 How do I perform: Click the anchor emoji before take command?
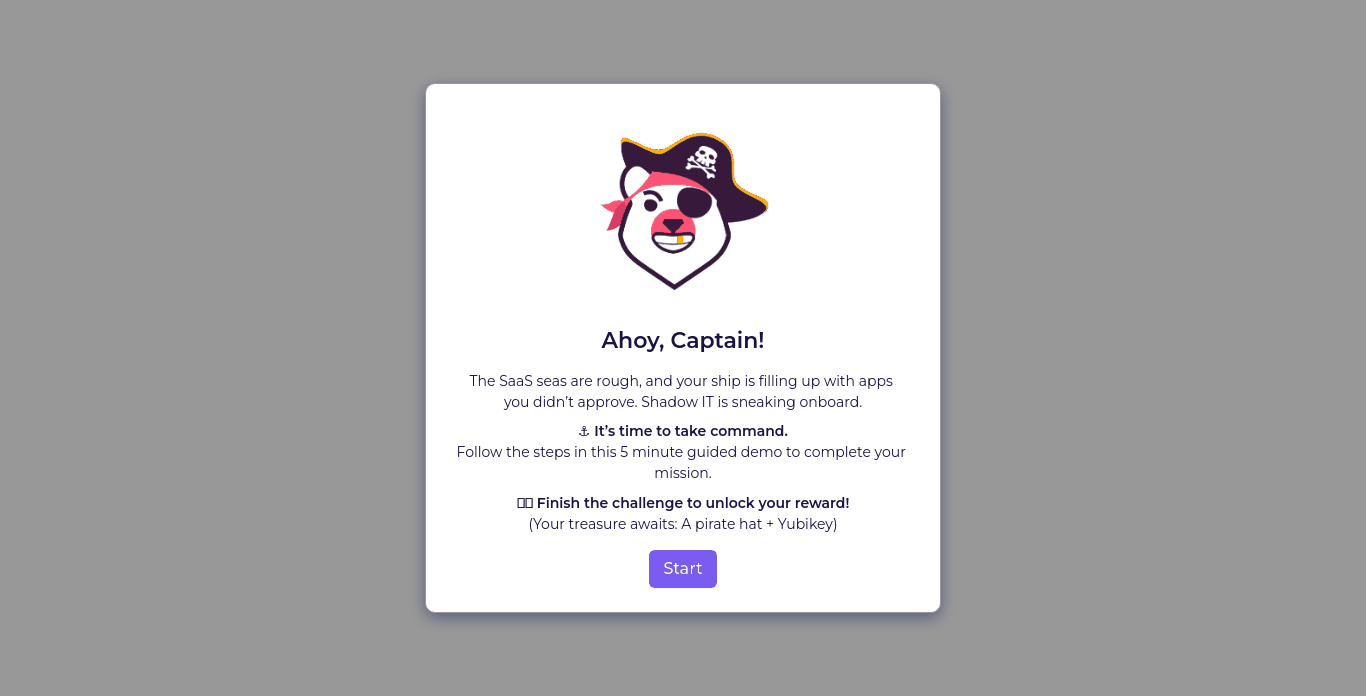584,431
